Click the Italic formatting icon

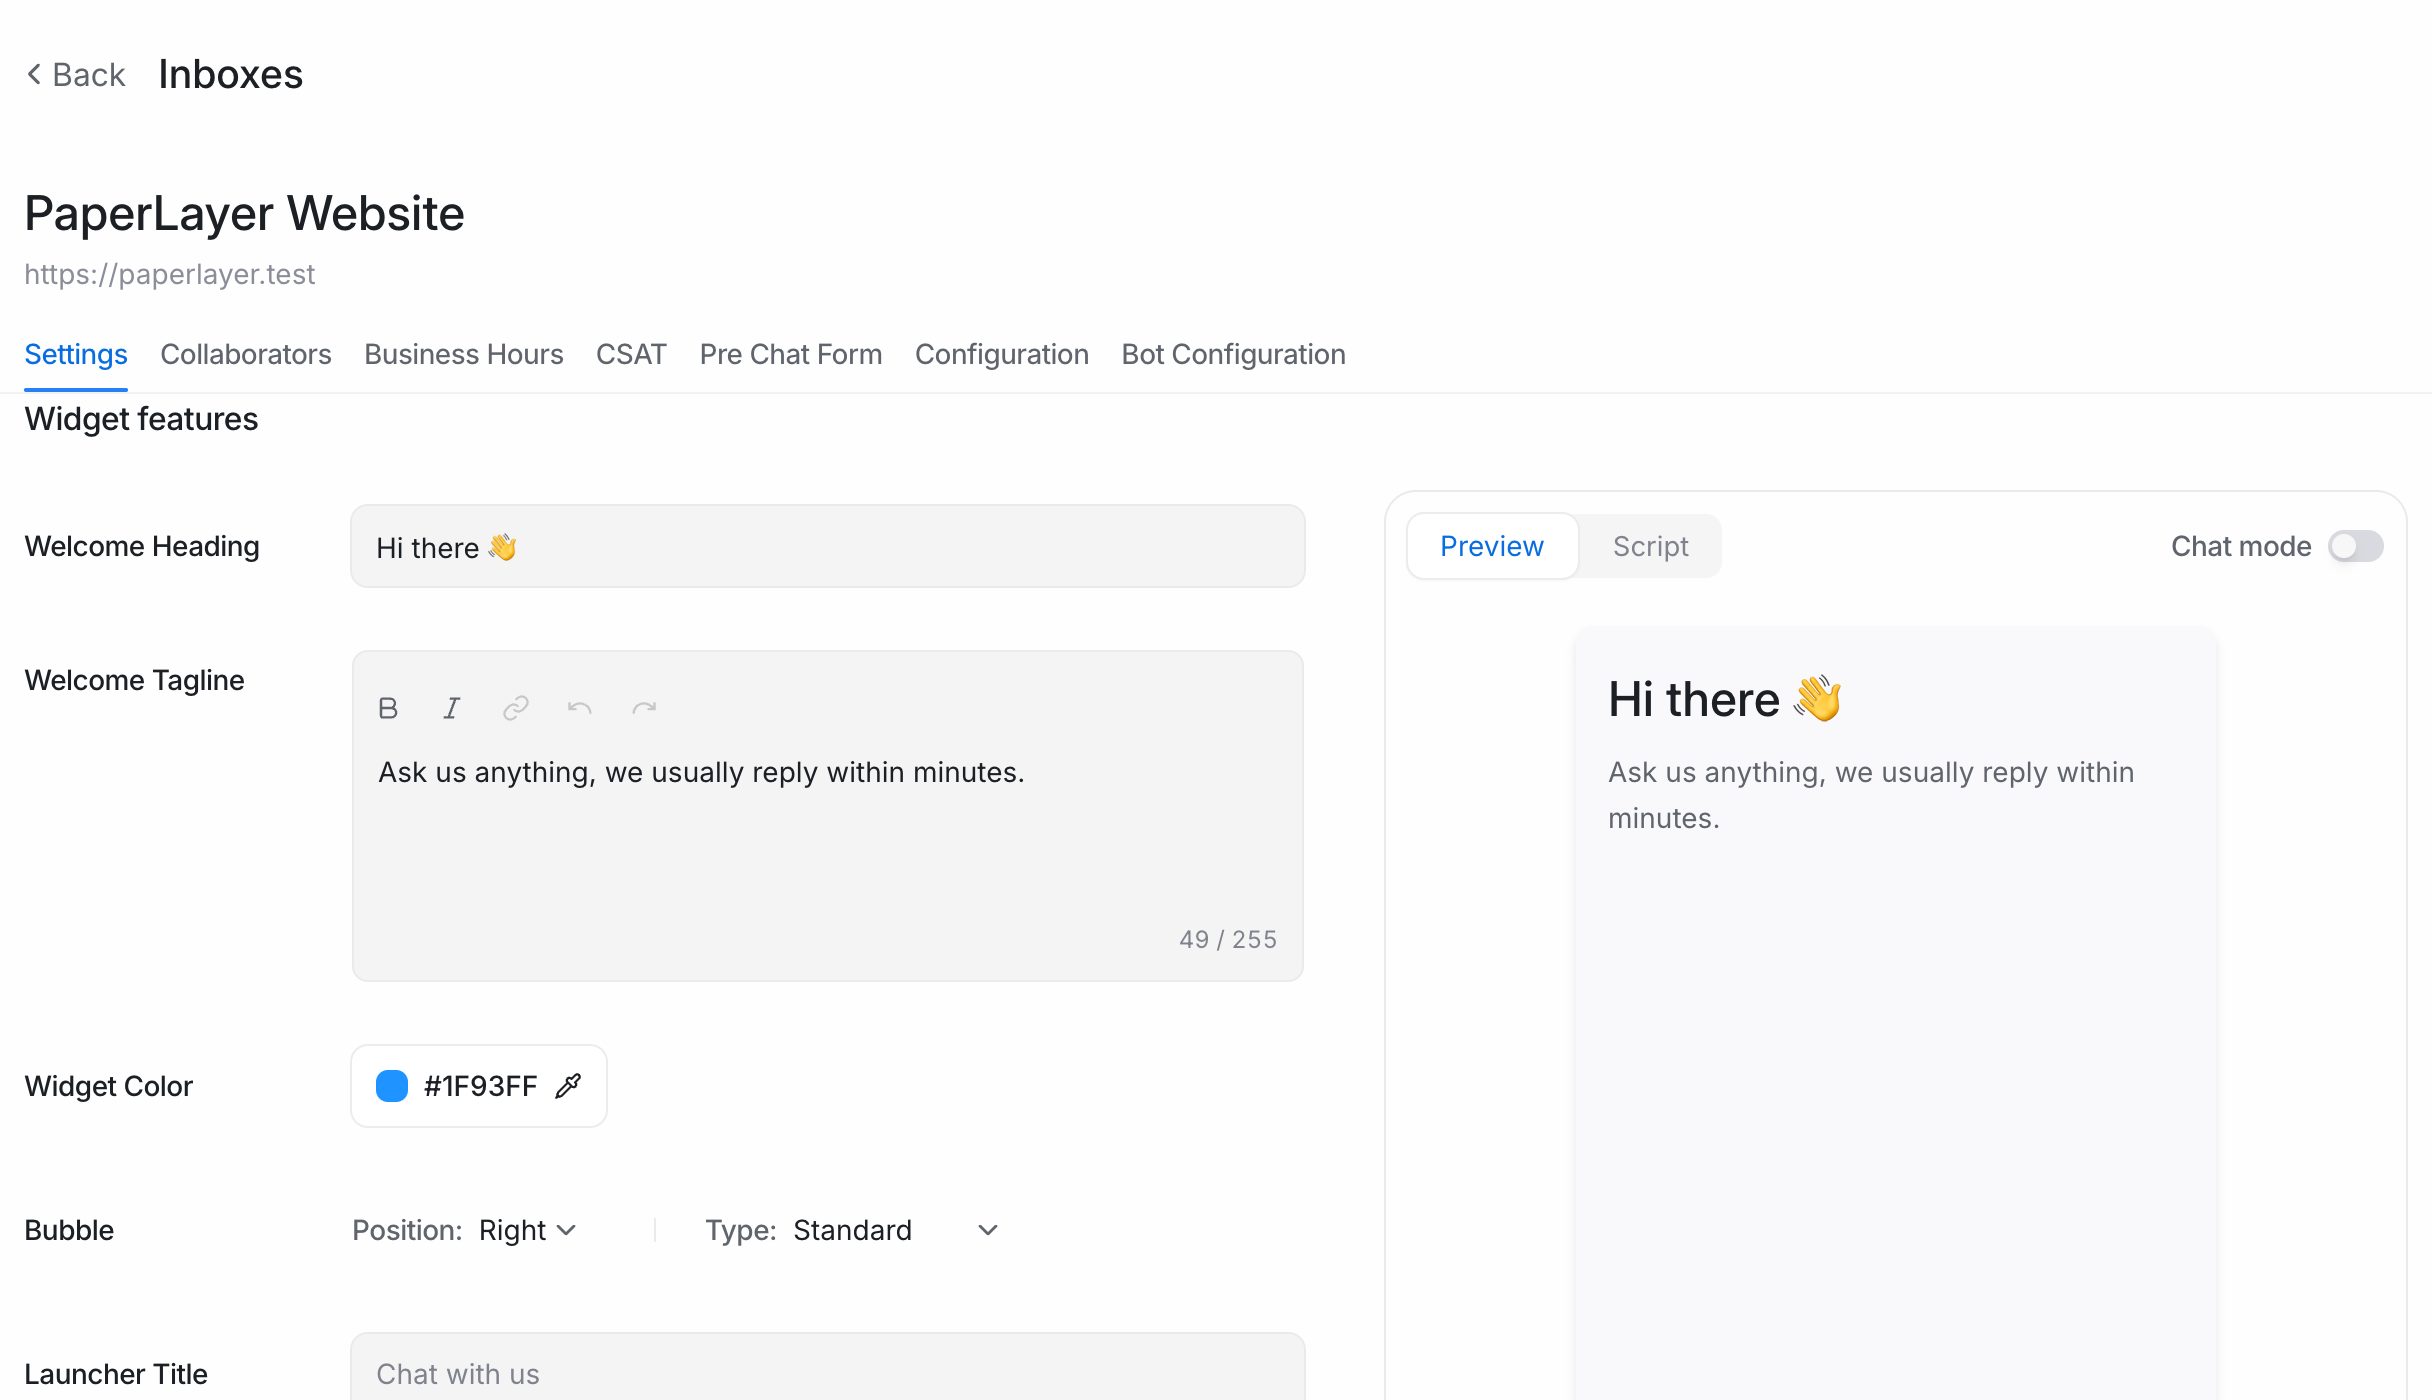click(x=452, y=708)
